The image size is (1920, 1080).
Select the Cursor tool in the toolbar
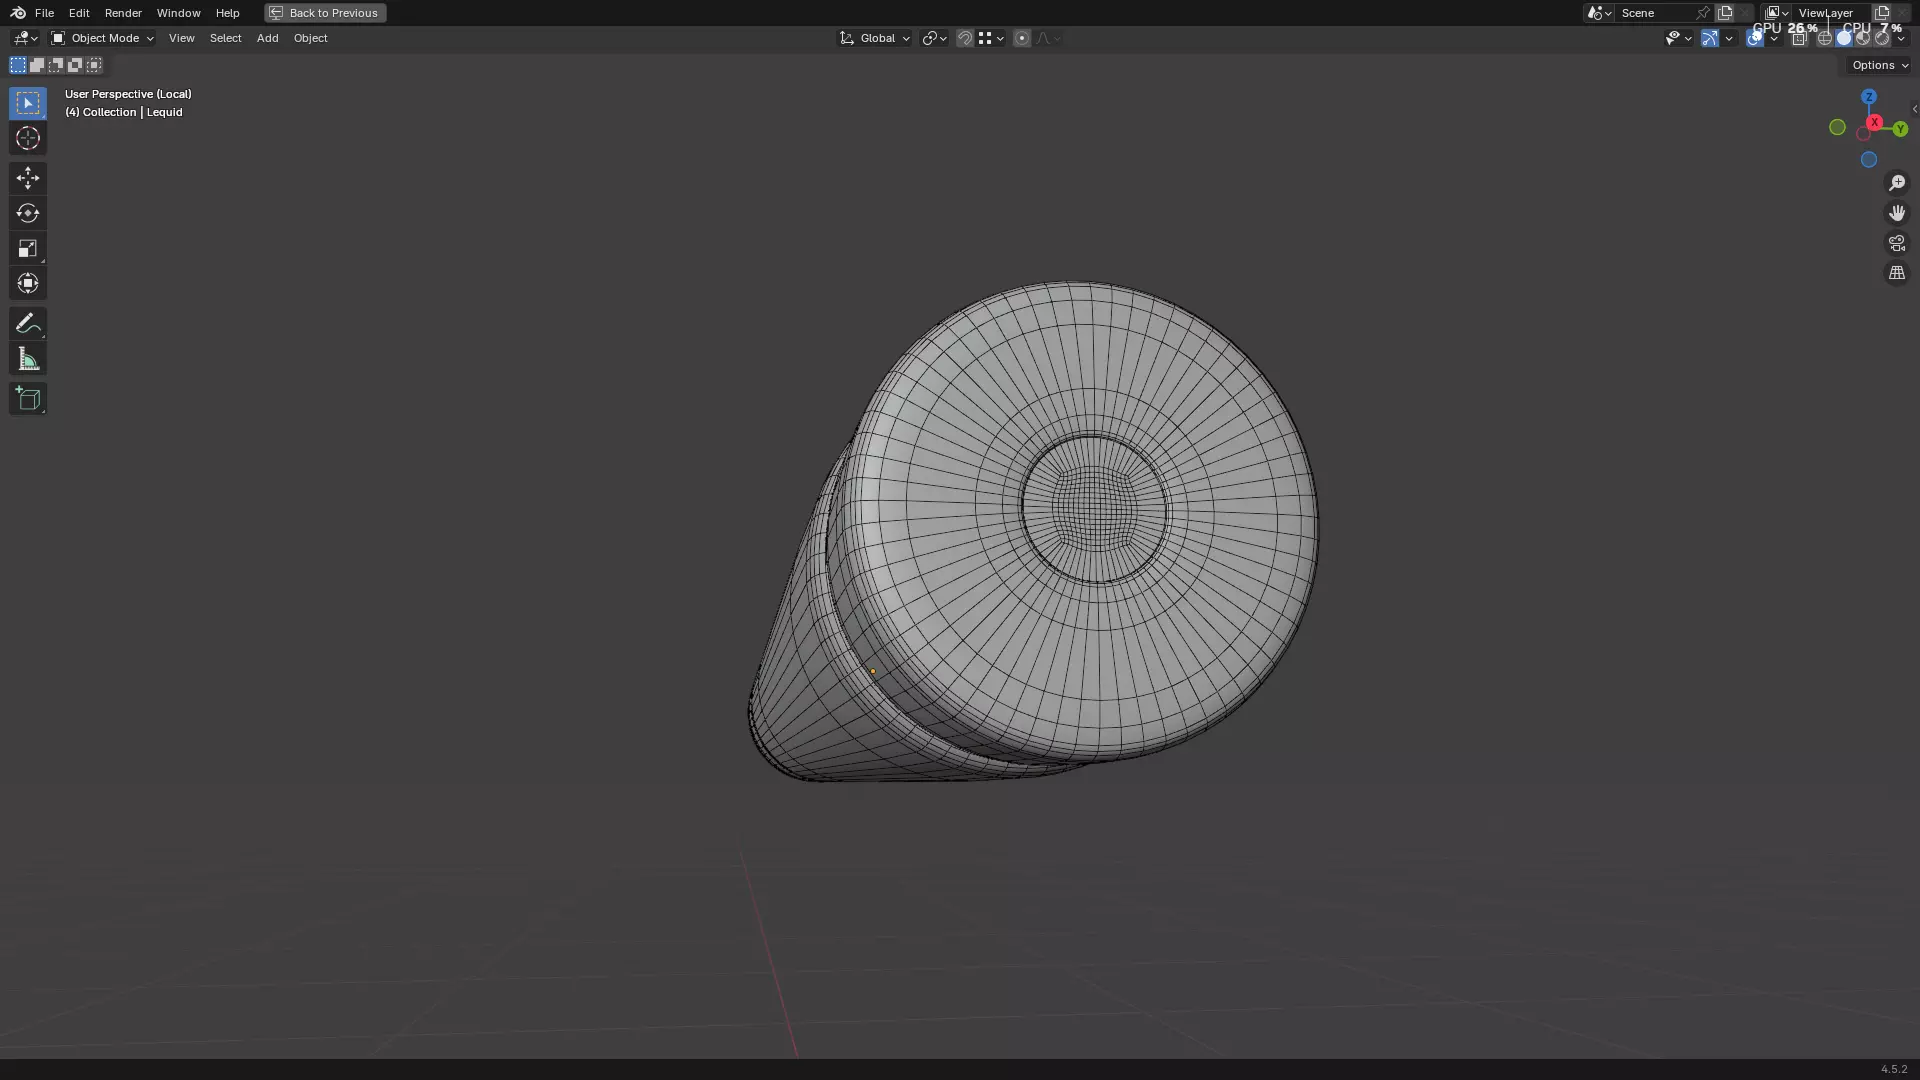[x=28, y=138]
